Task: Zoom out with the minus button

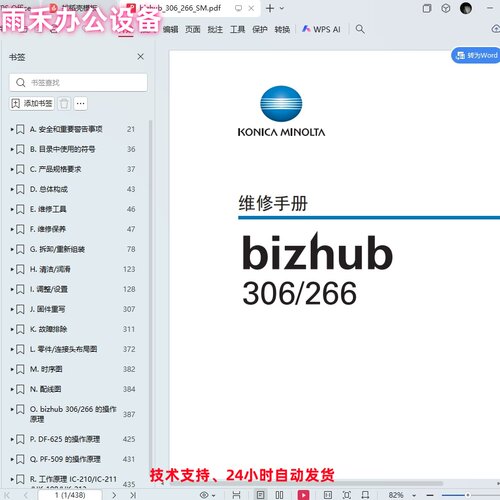Action: [x=430, y=495]
